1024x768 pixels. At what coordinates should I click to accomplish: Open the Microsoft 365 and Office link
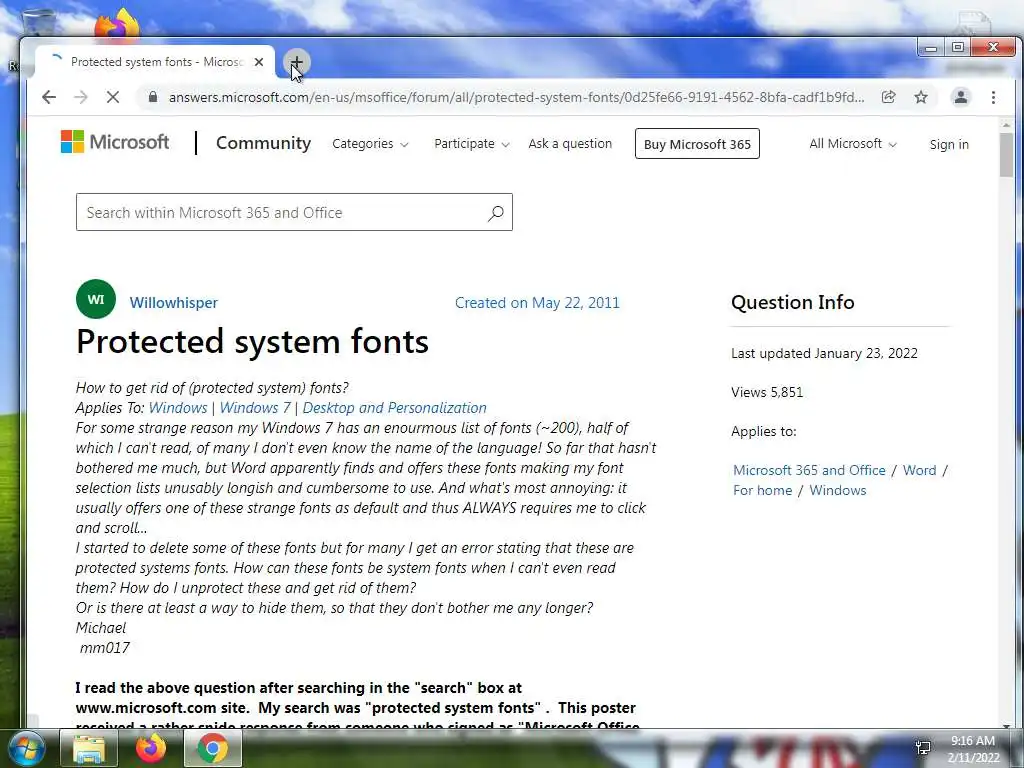point(809,470)
